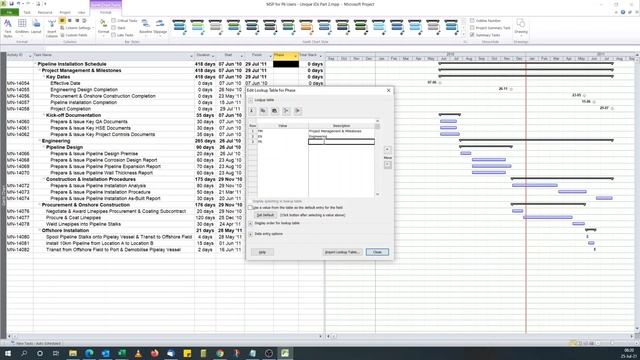
Task: Expand the Data entry options section
Action: pos(251,234)
